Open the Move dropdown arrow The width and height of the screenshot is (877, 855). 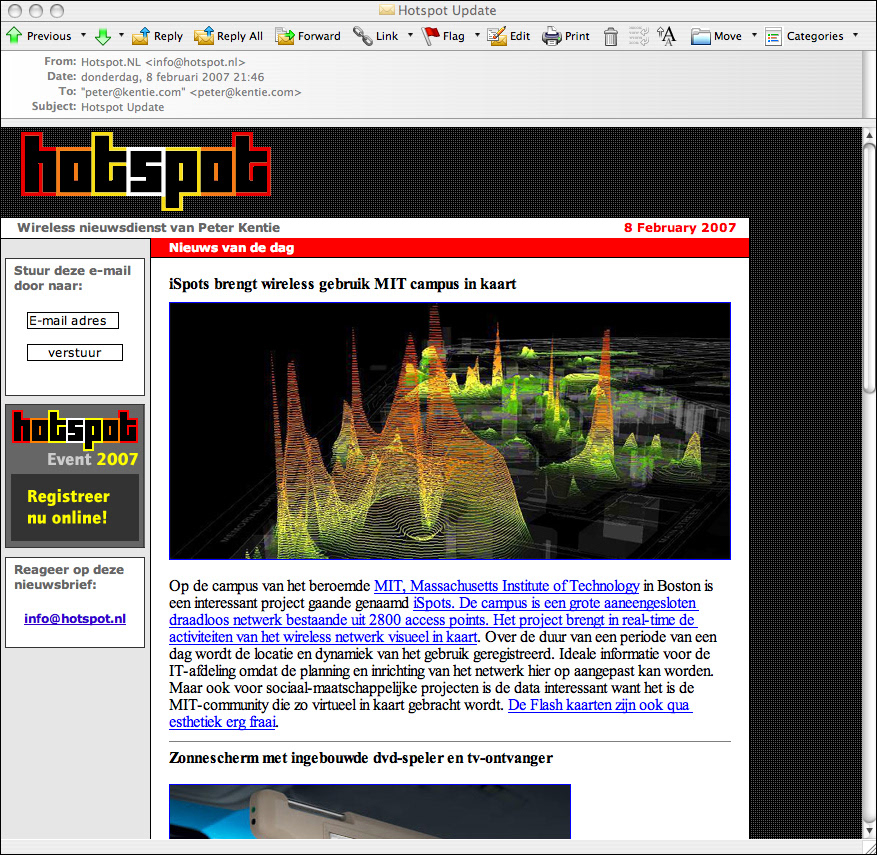[754, 35]
